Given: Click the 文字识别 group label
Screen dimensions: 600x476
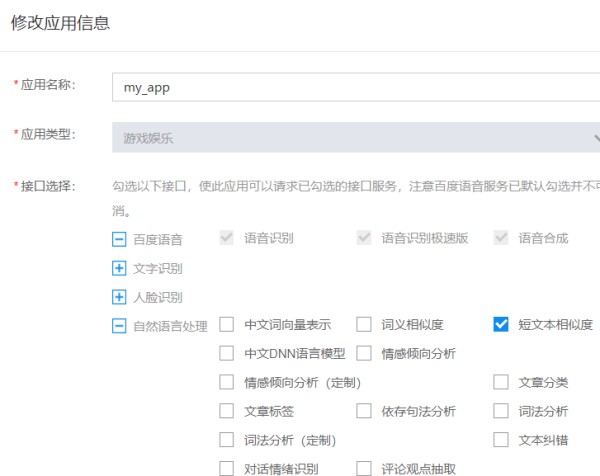Looking at the screenshot, I should tap(158, 269).
